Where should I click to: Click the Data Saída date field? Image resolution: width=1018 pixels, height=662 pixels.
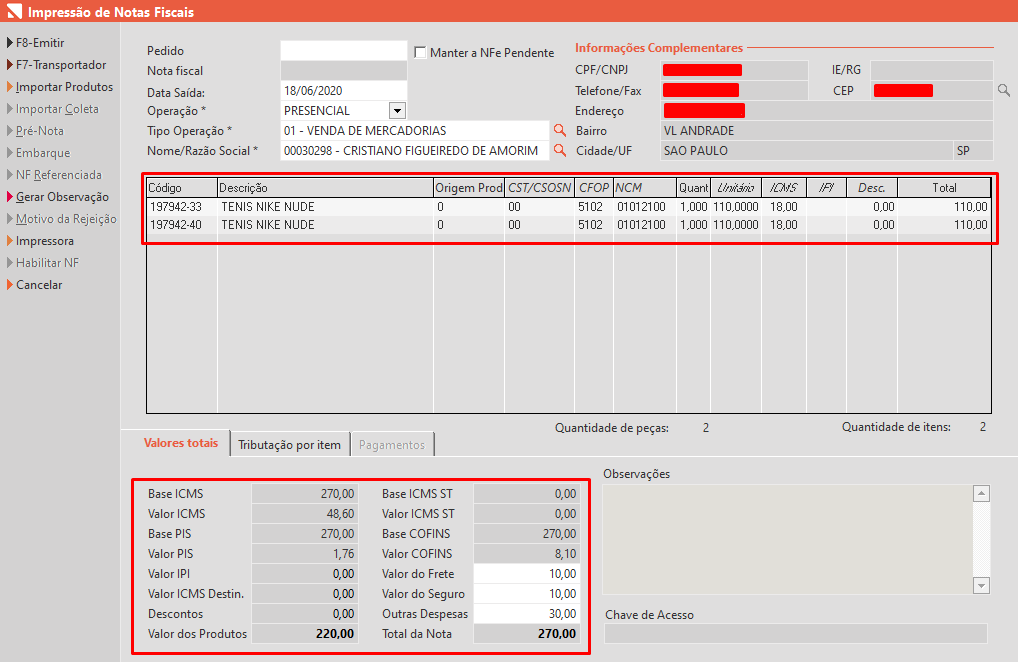click(343, 91)
